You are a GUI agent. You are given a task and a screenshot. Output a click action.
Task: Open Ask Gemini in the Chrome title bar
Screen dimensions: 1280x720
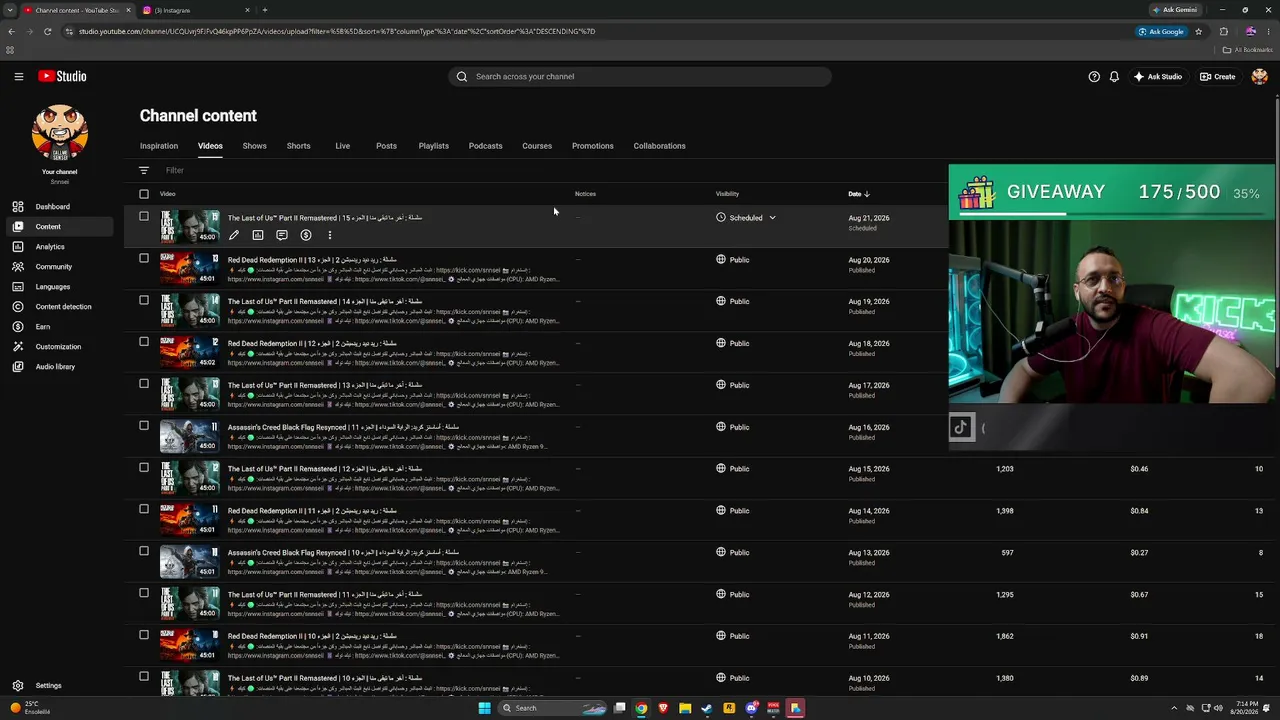1174,10
